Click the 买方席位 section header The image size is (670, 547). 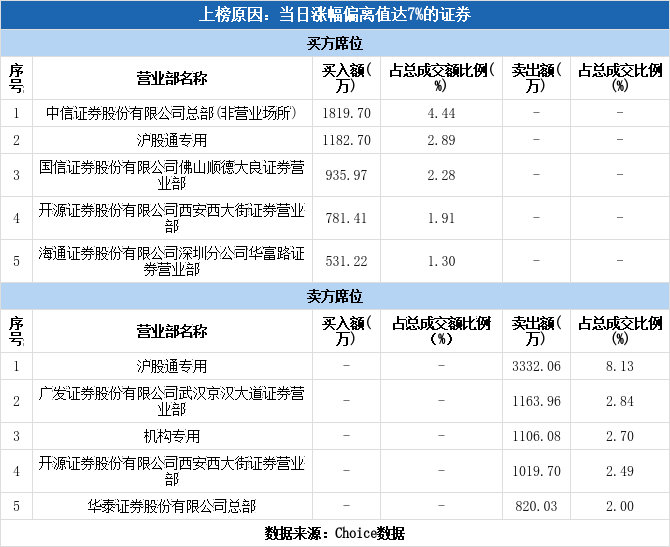click(x=335, y=43)
